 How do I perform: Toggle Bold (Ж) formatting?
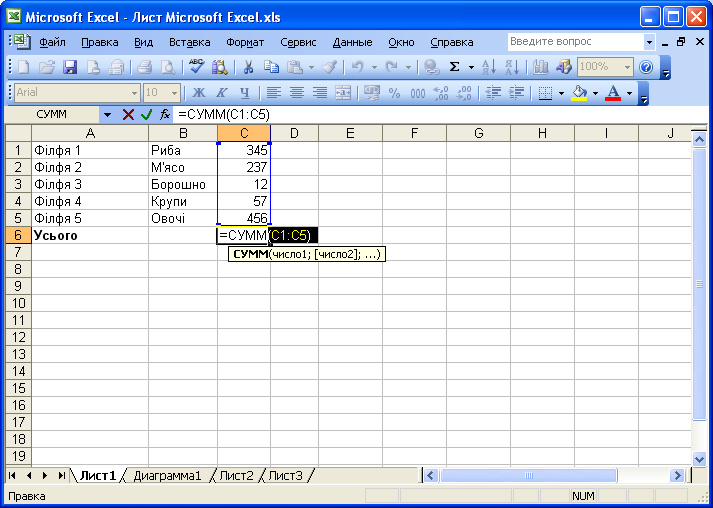pyautogui.click(x=199, y=94)
